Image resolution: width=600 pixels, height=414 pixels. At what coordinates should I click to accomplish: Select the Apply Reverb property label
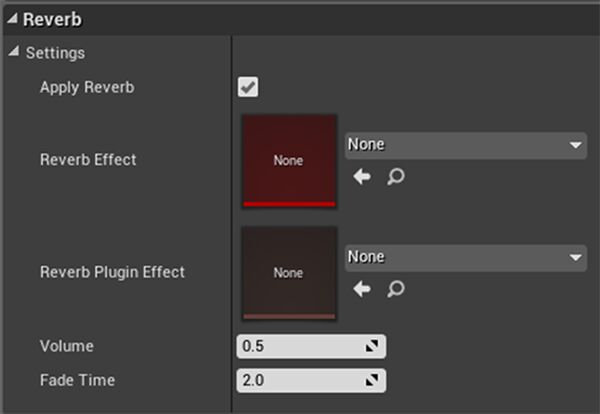87,87
